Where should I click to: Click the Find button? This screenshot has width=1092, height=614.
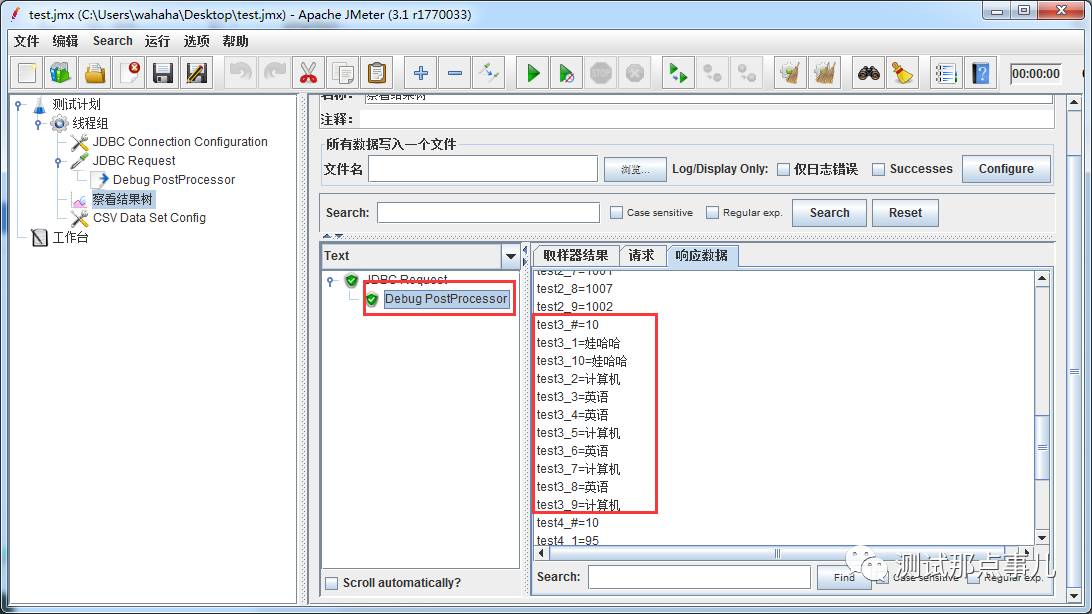tap(843, 577)
